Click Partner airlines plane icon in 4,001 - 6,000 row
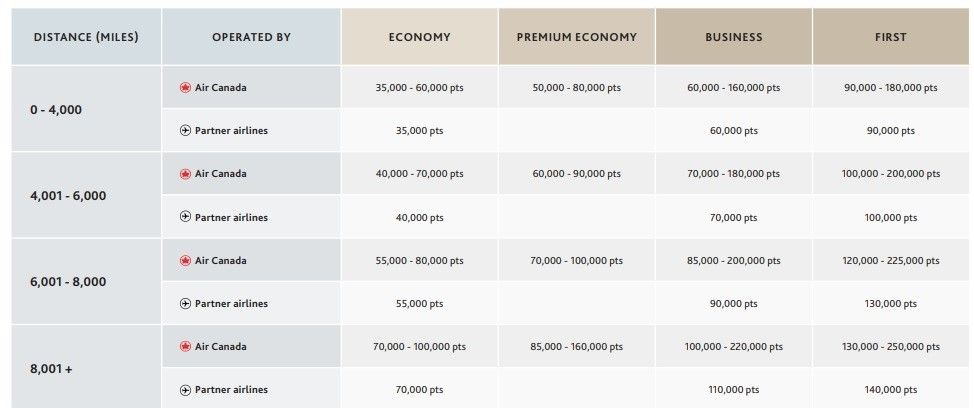This screenshot has height=408, width=974. [x=184, y=217]
